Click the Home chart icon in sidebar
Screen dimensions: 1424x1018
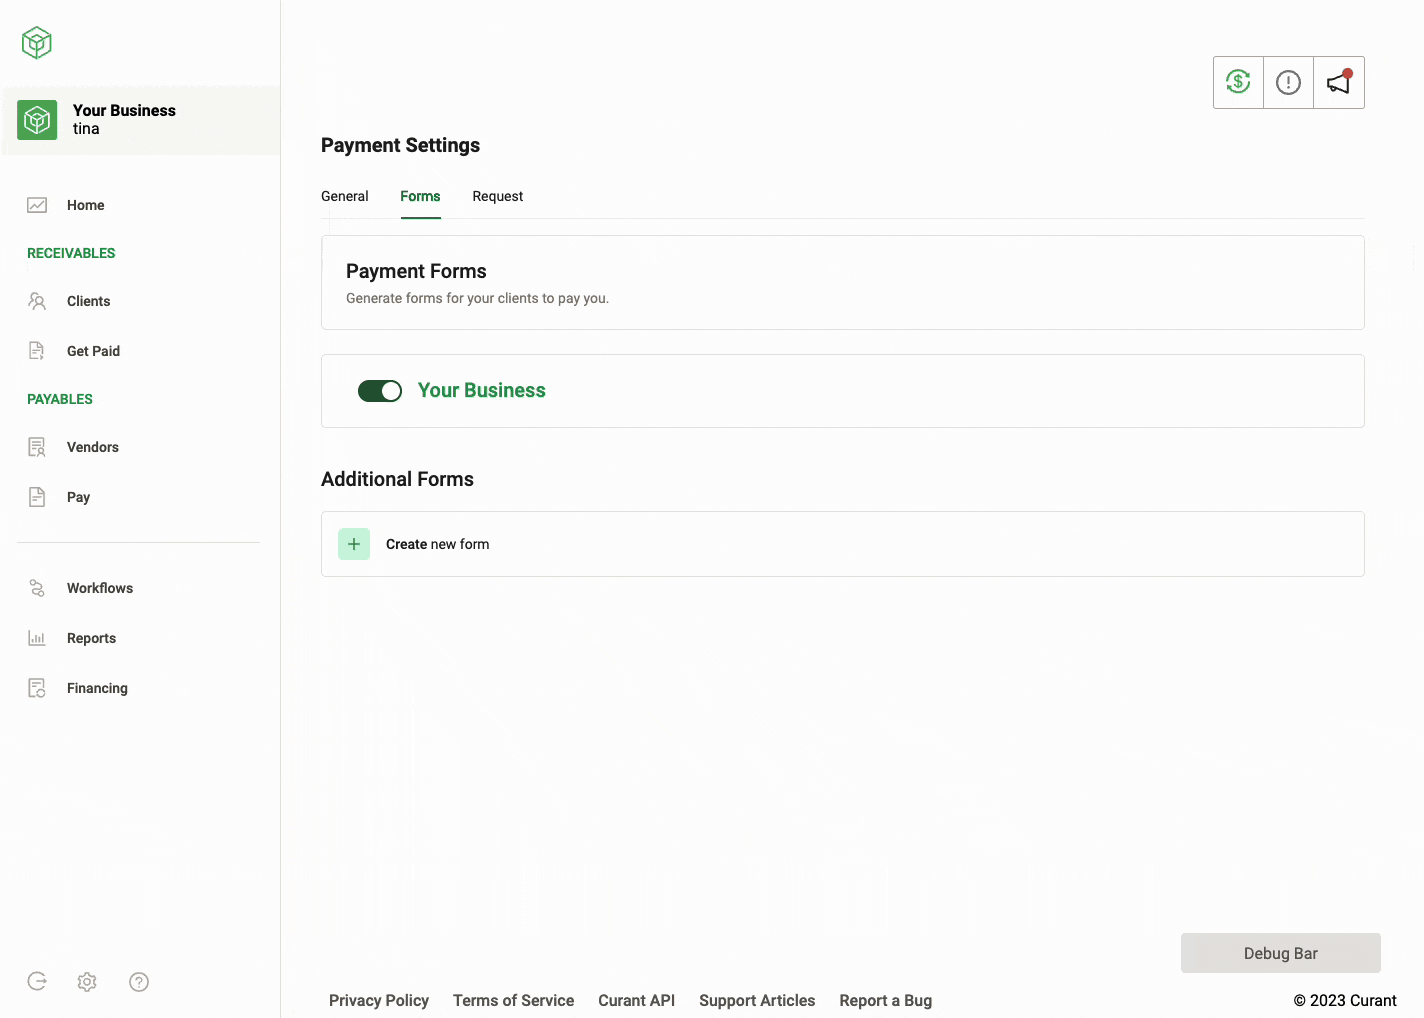click(37, 205)
